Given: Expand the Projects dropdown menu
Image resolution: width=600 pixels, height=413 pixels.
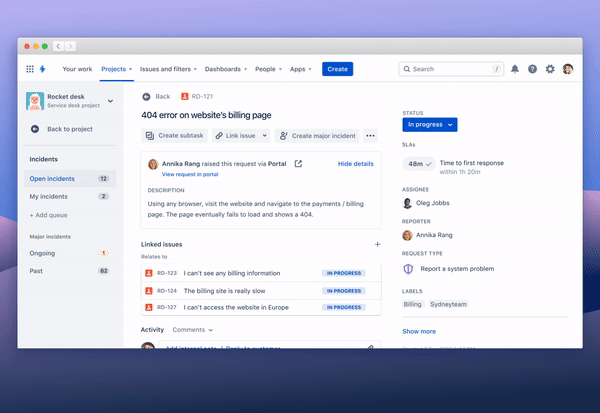Looking at the screenshot, I should click(x=116, y=69).
